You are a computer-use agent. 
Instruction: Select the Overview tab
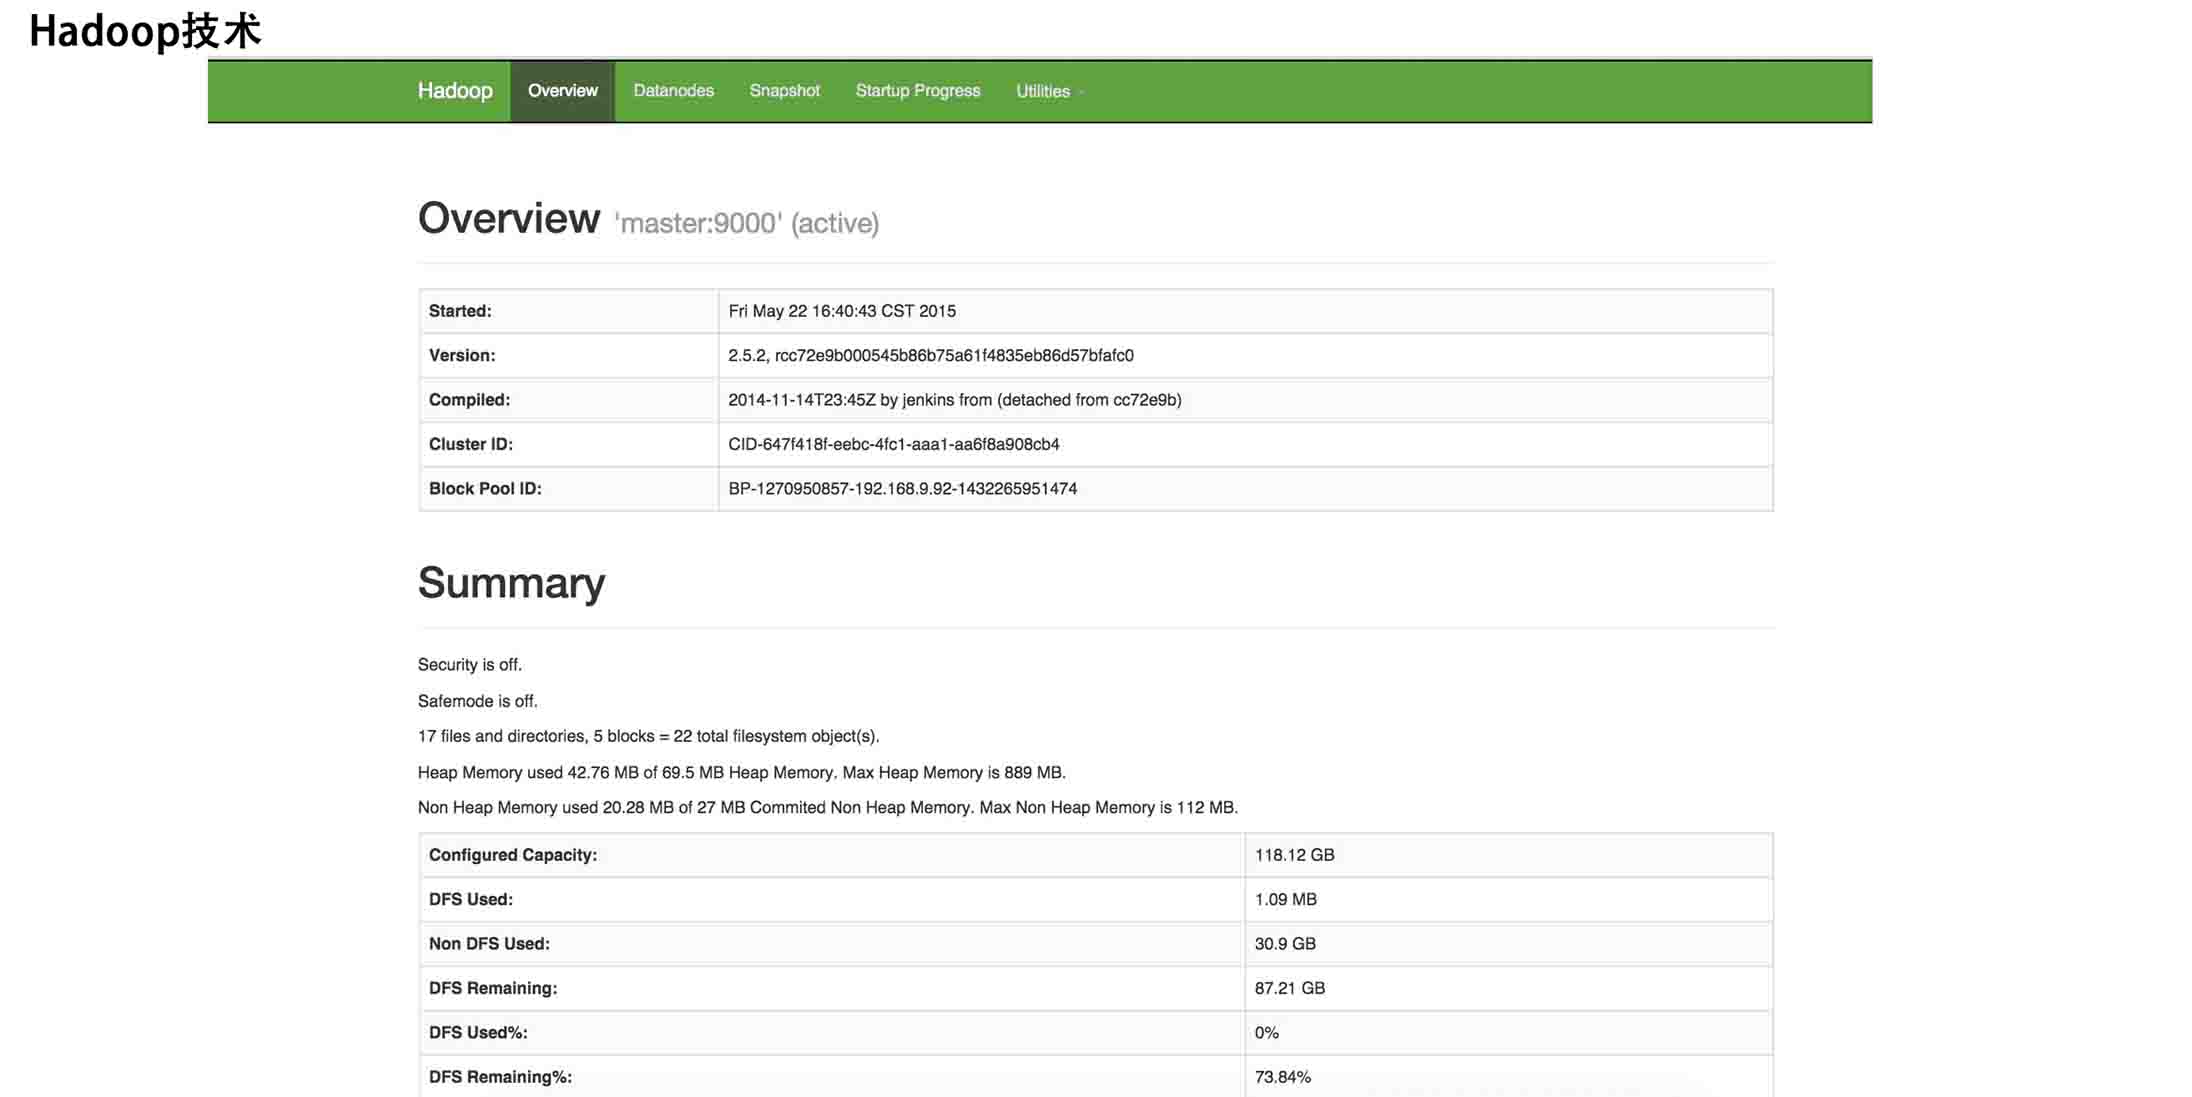pos(562,91)
